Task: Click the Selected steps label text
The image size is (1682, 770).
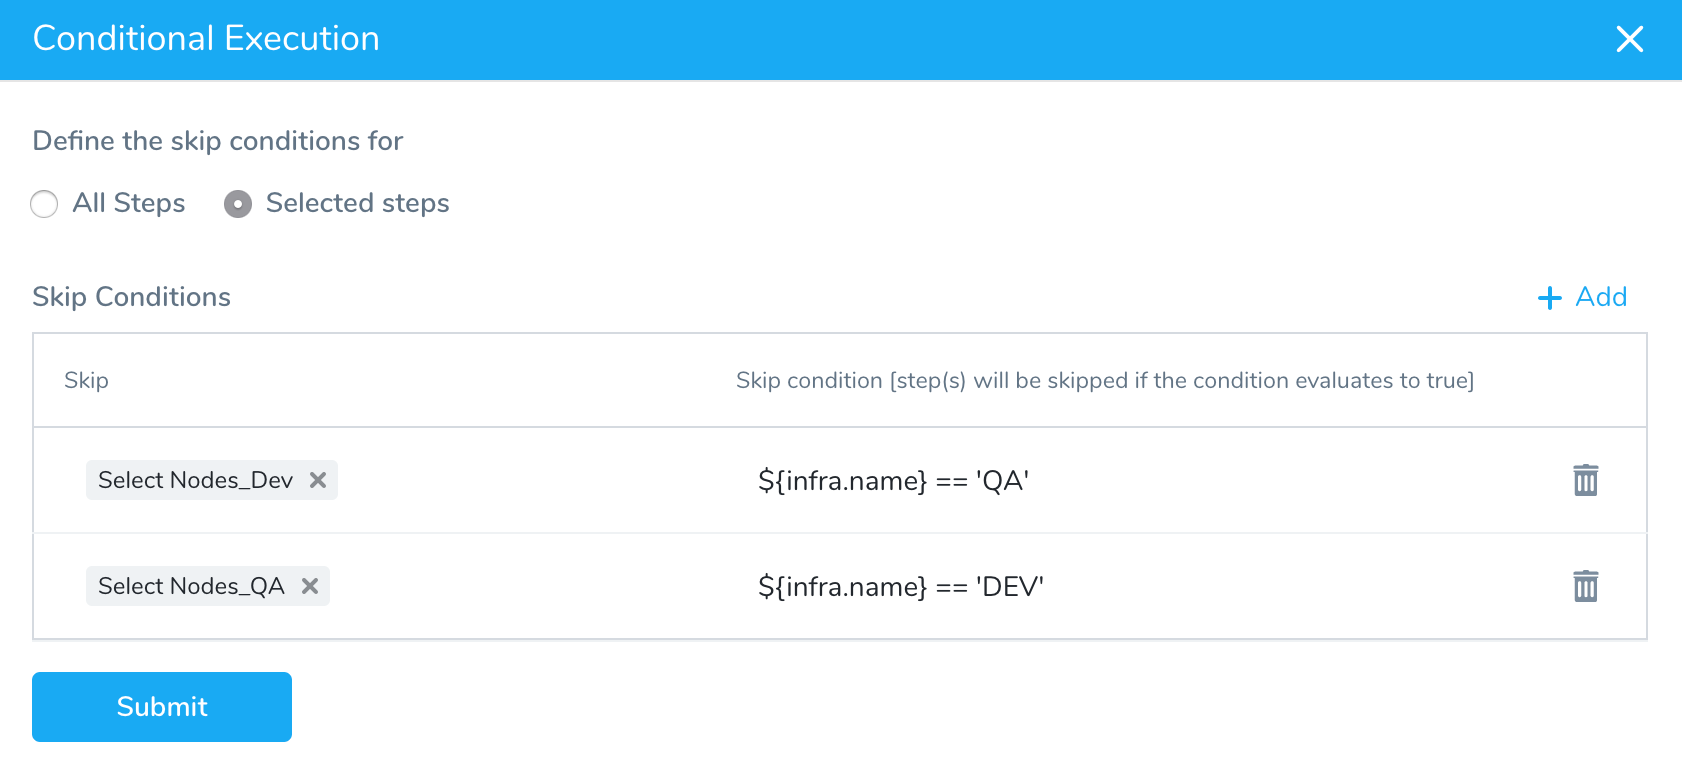Action: (358, 203)
